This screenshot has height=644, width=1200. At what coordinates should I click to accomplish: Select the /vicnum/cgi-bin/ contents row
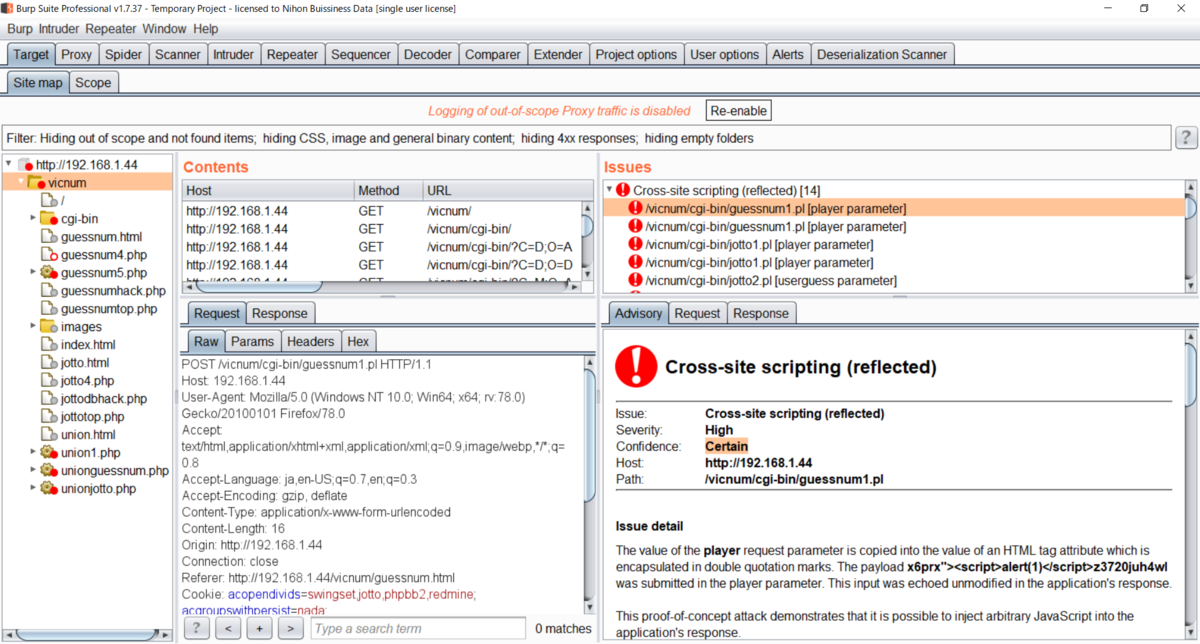click(382, 228)
